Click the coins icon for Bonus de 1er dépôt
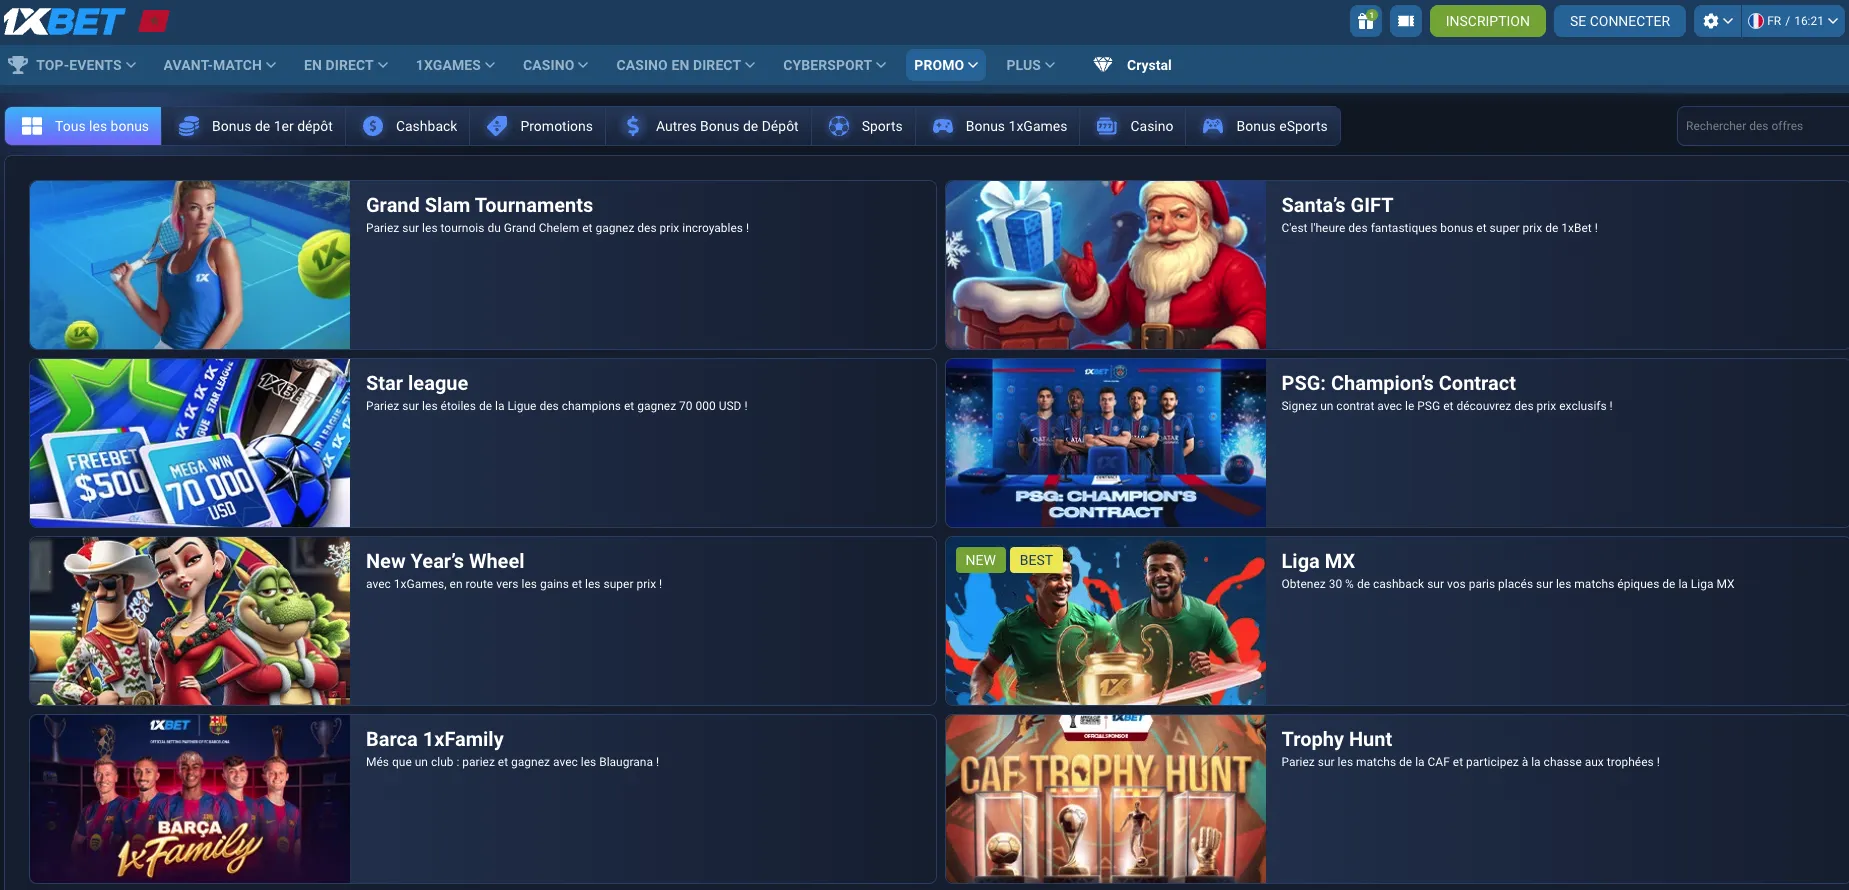The width and height of the screenshot is (1849, 890). 188,126
